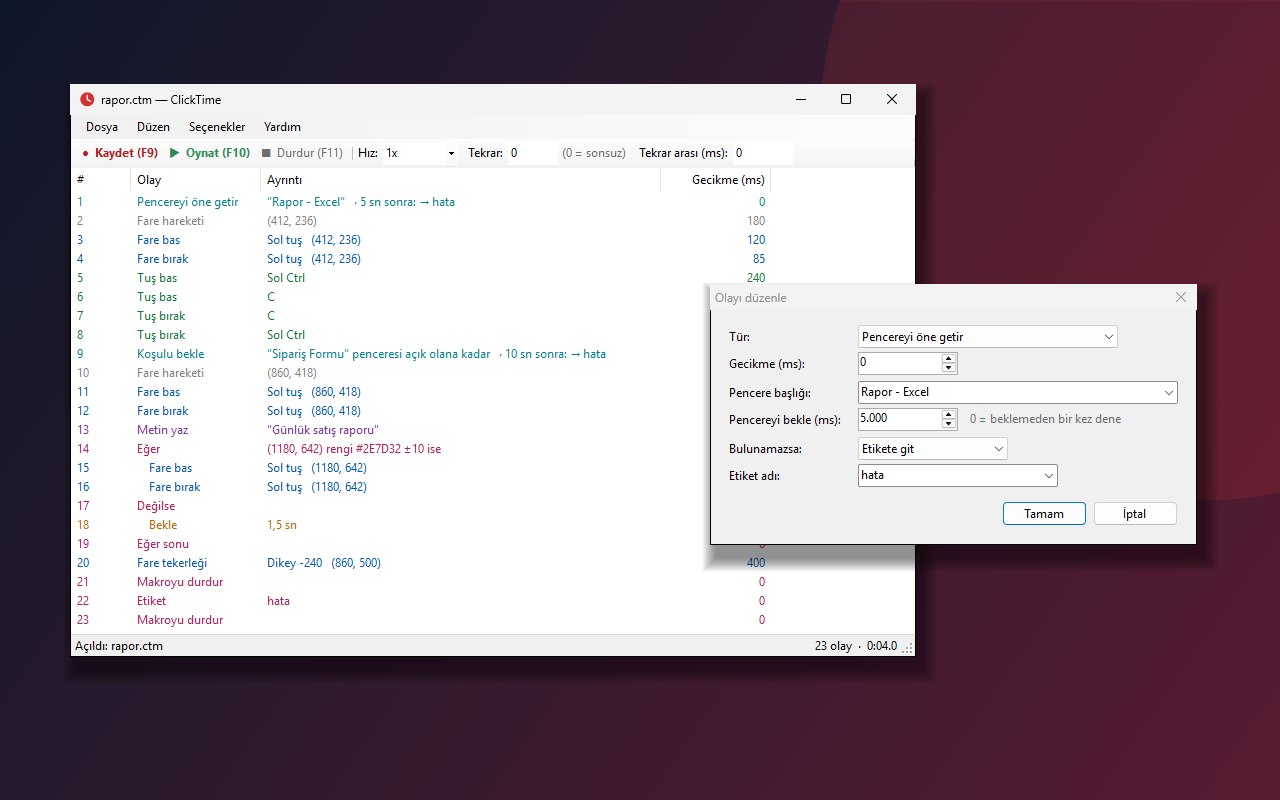1280x800 pixels.
Task: Decrease Pencereyi bekle (ms) with down arrow
Action: 949,425
